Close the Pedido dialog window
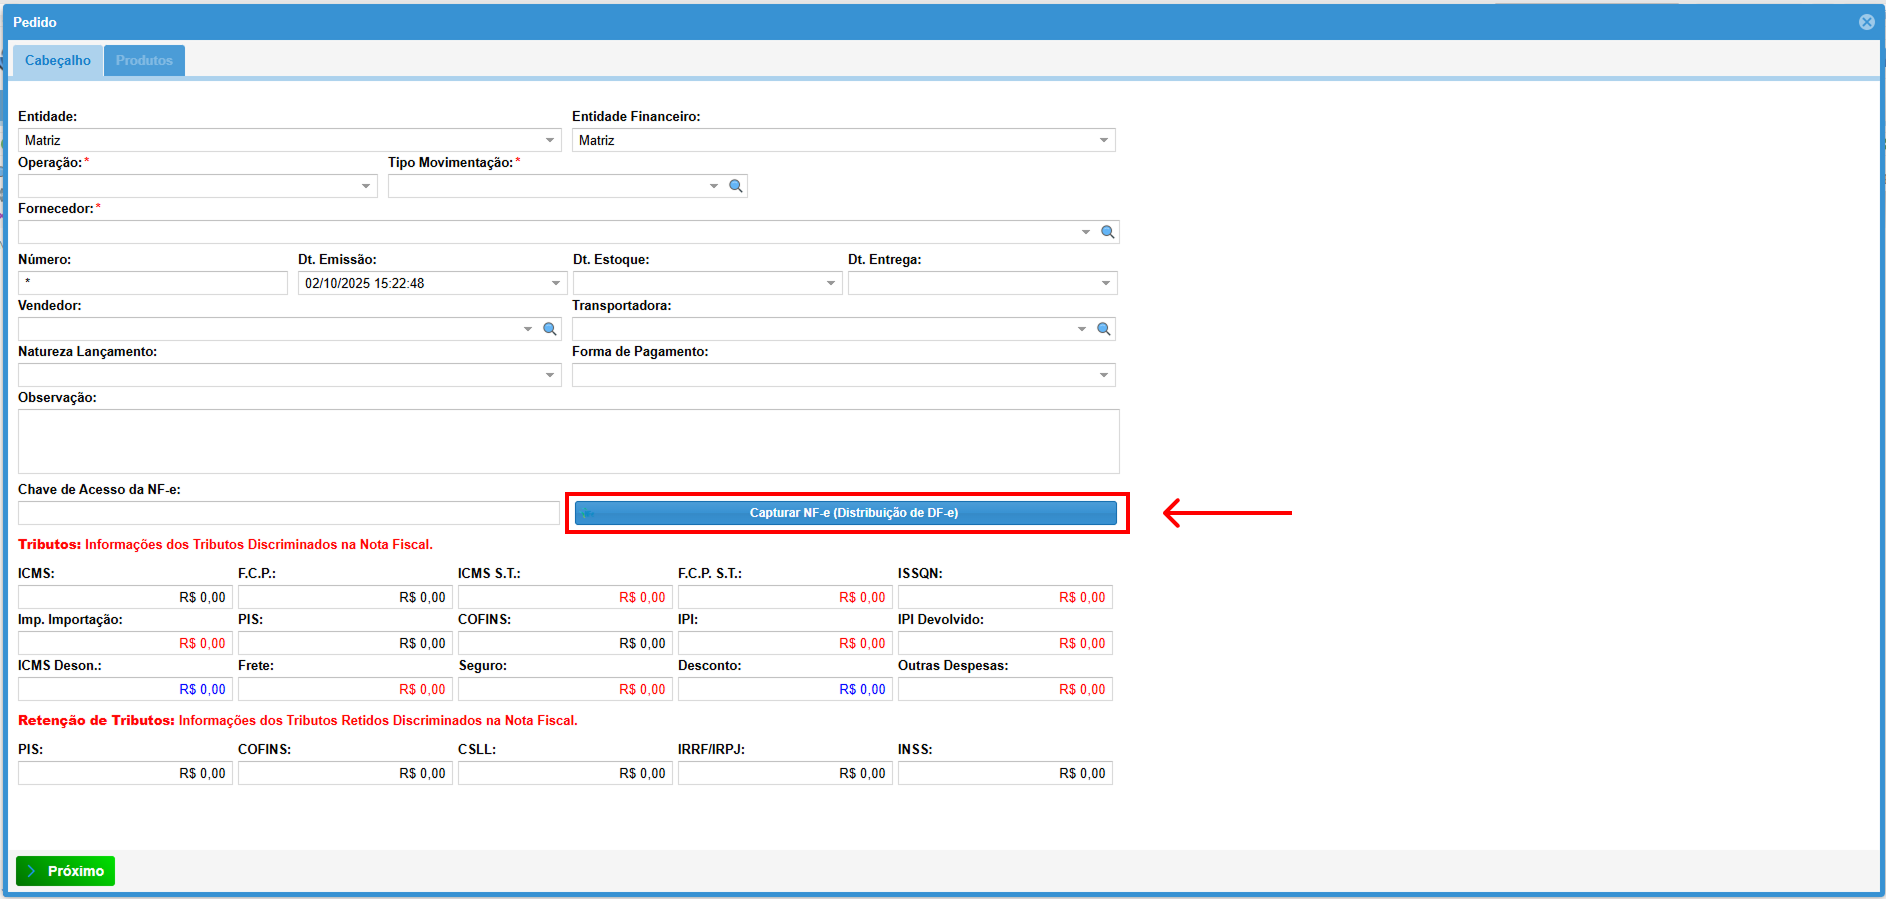1886x899 pixels. (x=1866, y=22)
